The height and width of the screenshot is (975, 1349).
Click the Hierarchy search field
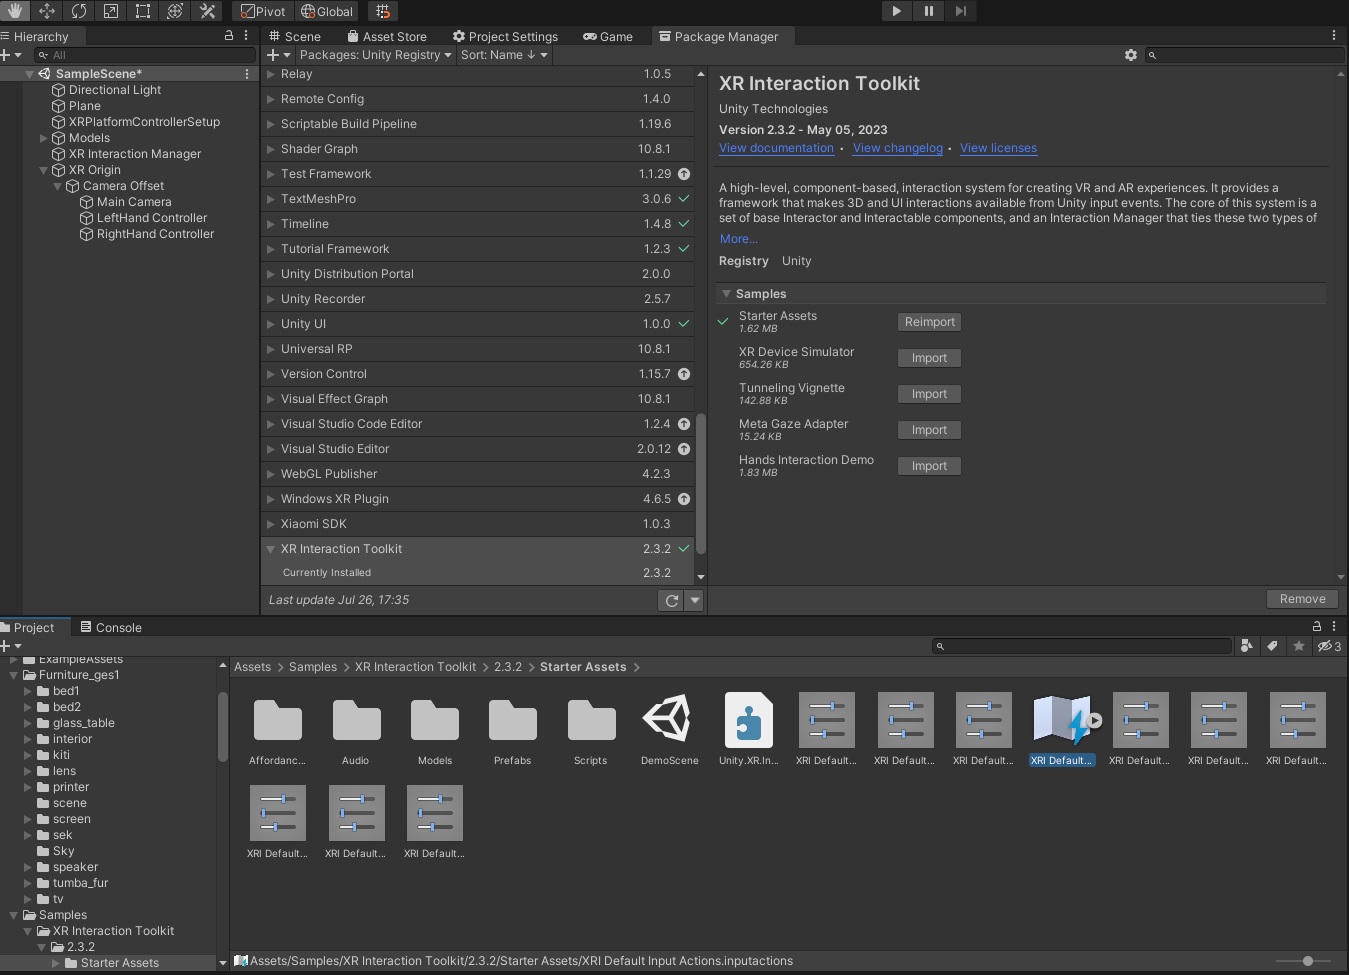(x=144, y=55)
